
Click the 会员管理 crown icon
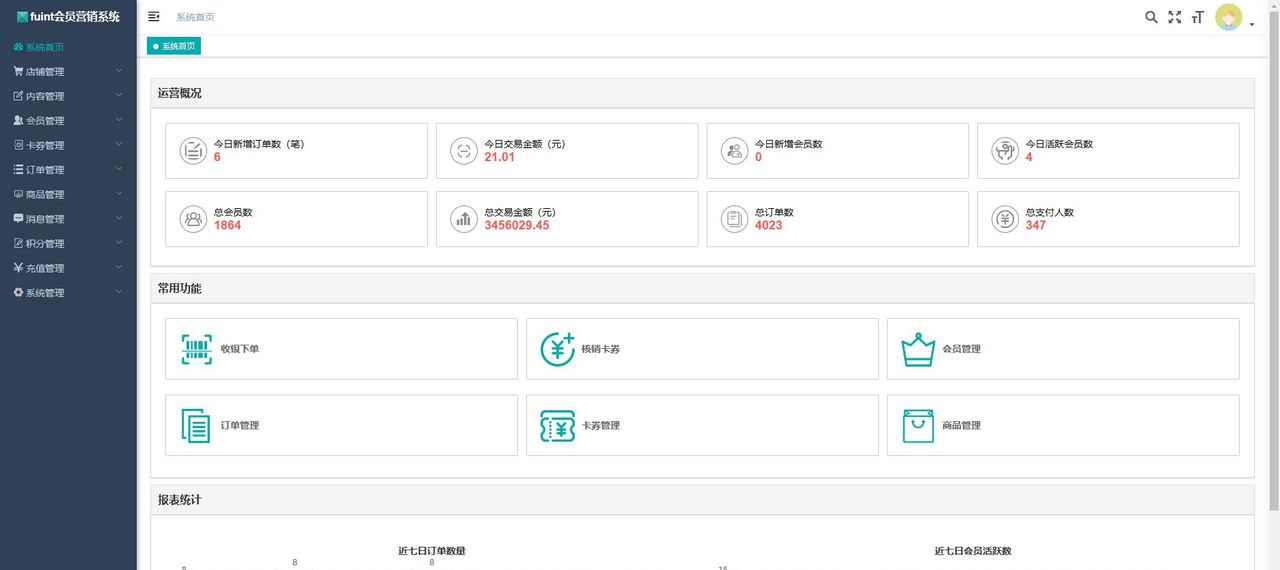tap(918, 349)
